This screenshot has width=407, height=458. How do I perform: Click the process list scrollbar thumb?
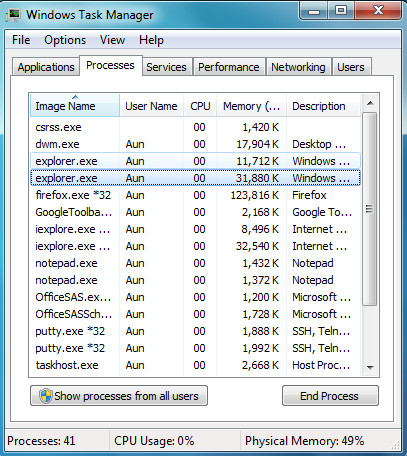click(x=370, y=209)
